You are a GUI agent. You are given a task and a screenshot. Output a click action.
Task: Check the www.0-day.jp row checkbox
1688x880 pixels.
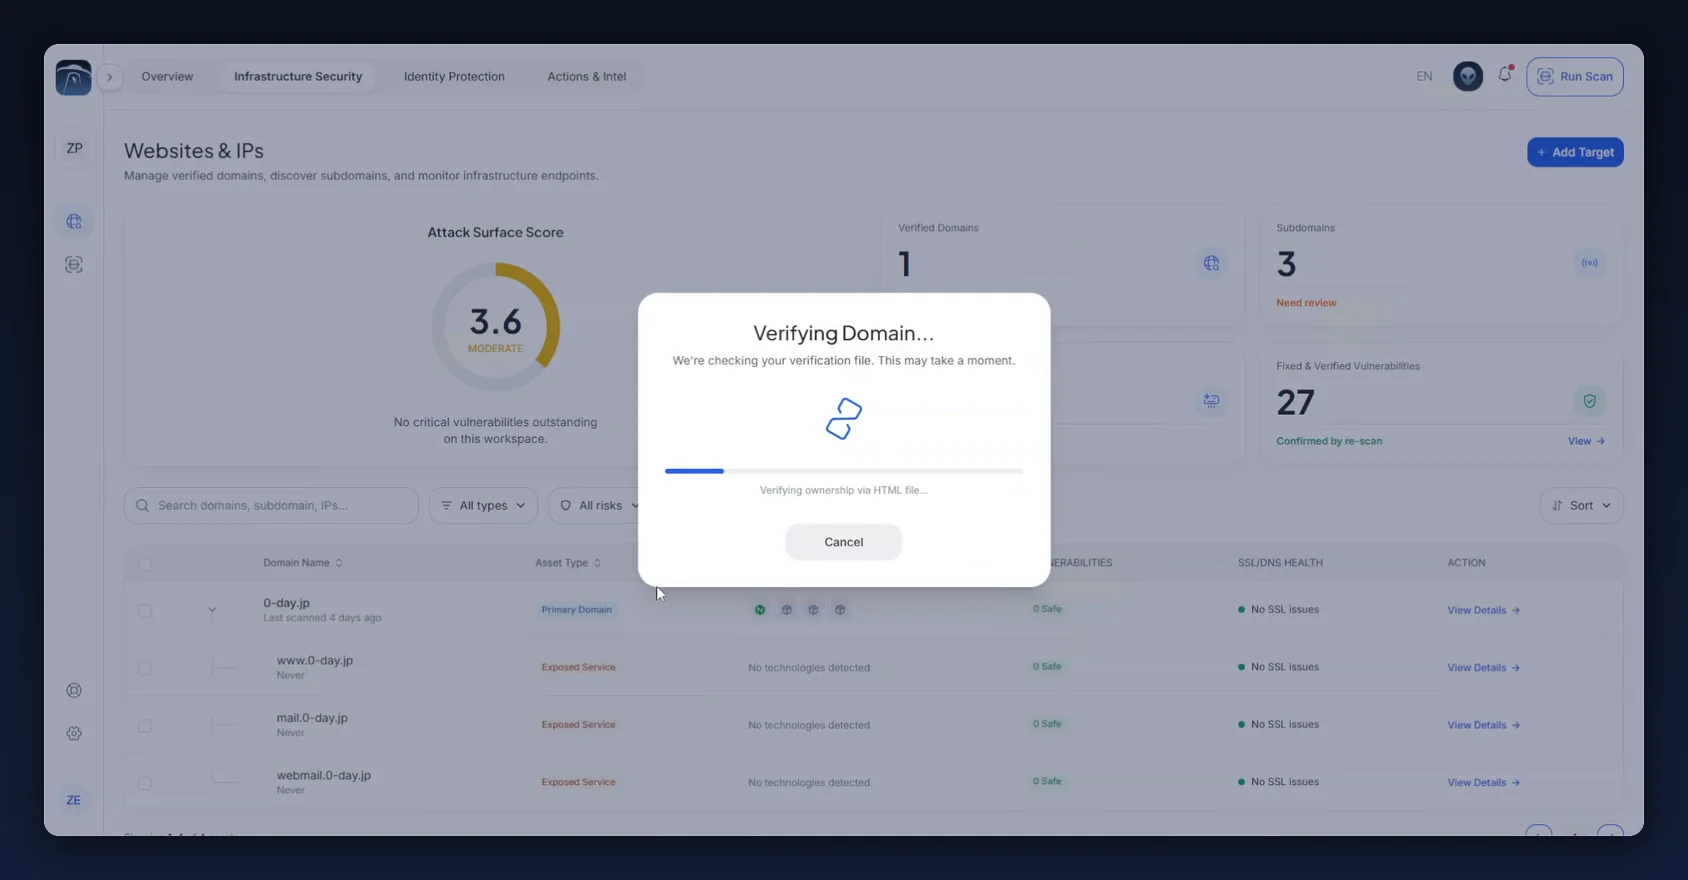coord(145,668)
